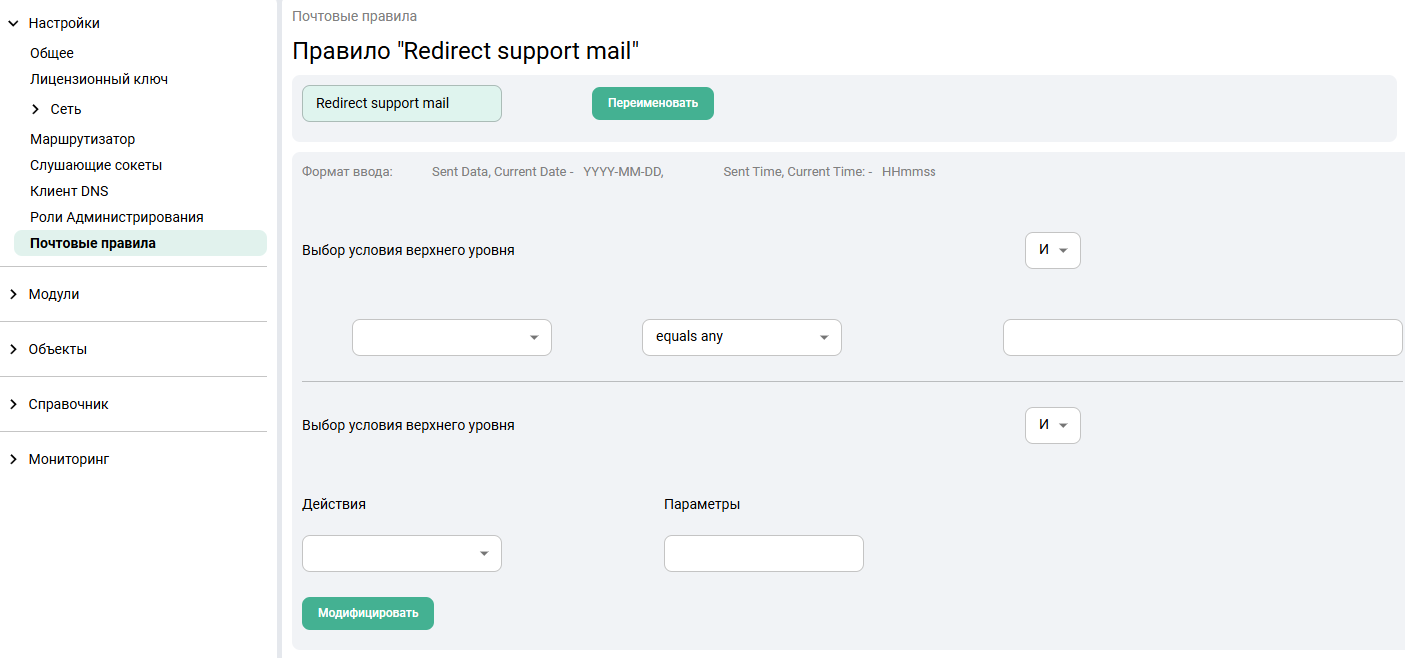Go to Лицензионный ключ page
1405x658 pixels.
pos(99,79)
